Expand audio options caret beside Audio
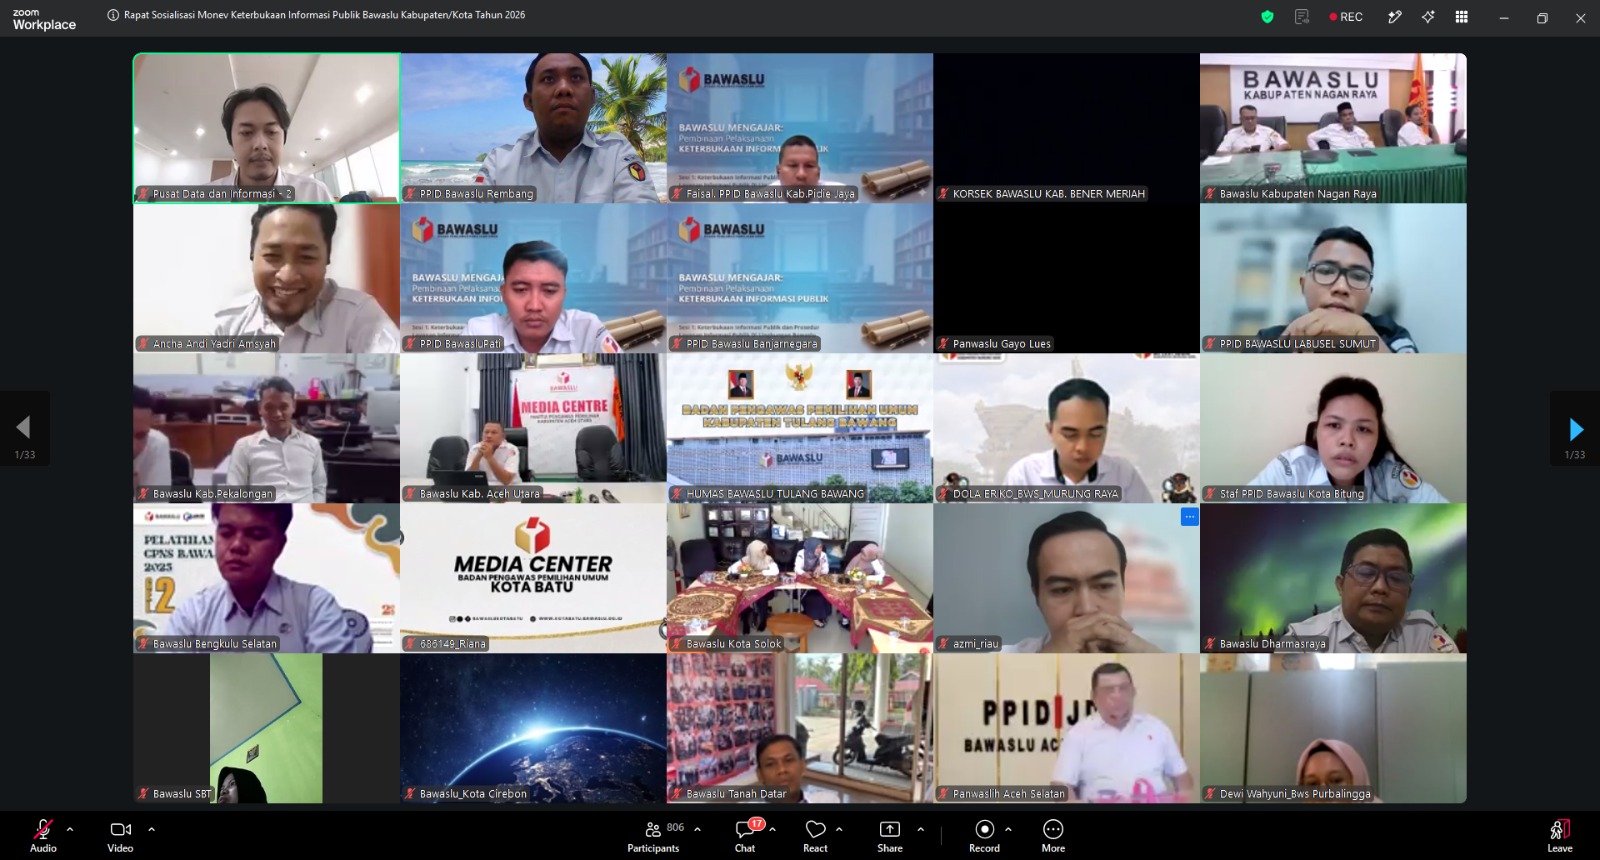This screenshot has width=1600, height=860. [x=70, y=829]
